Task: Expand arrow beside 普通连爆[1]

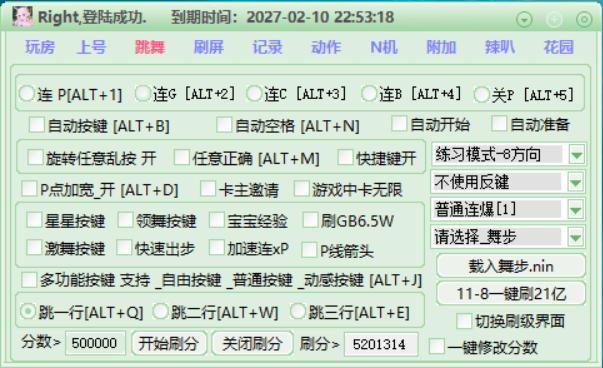Action: pos(576,210)
